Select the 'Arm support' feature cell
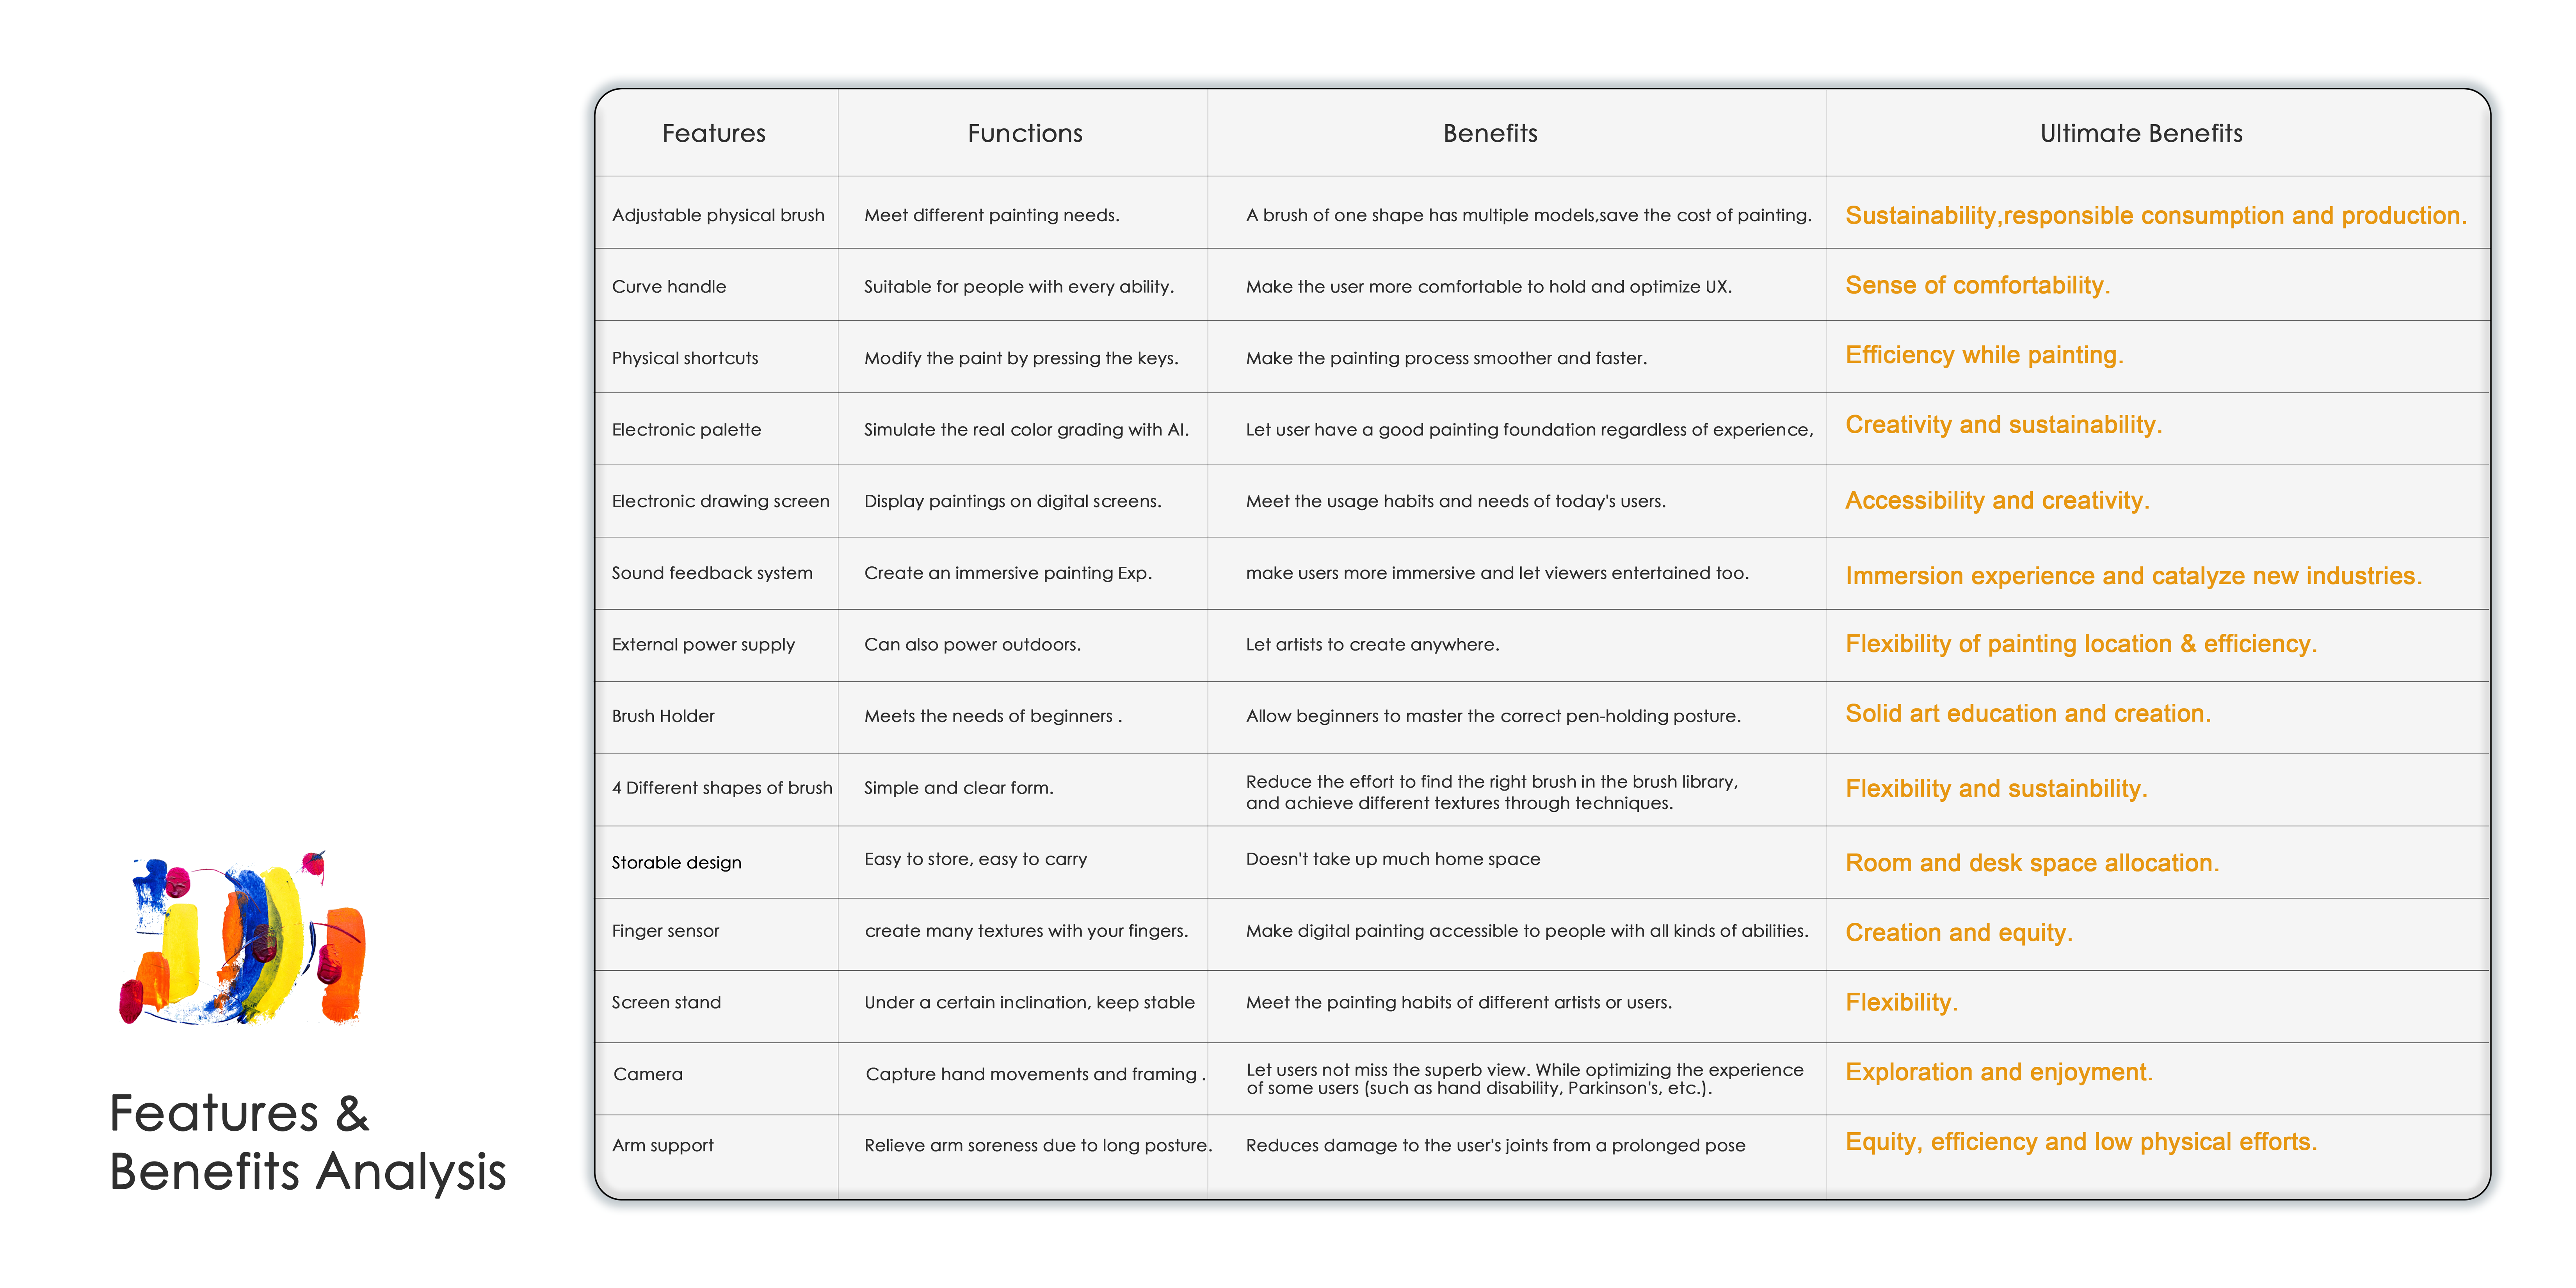The height and width of the screenshot is (1288, 2576). click(x=662, y=1145)
